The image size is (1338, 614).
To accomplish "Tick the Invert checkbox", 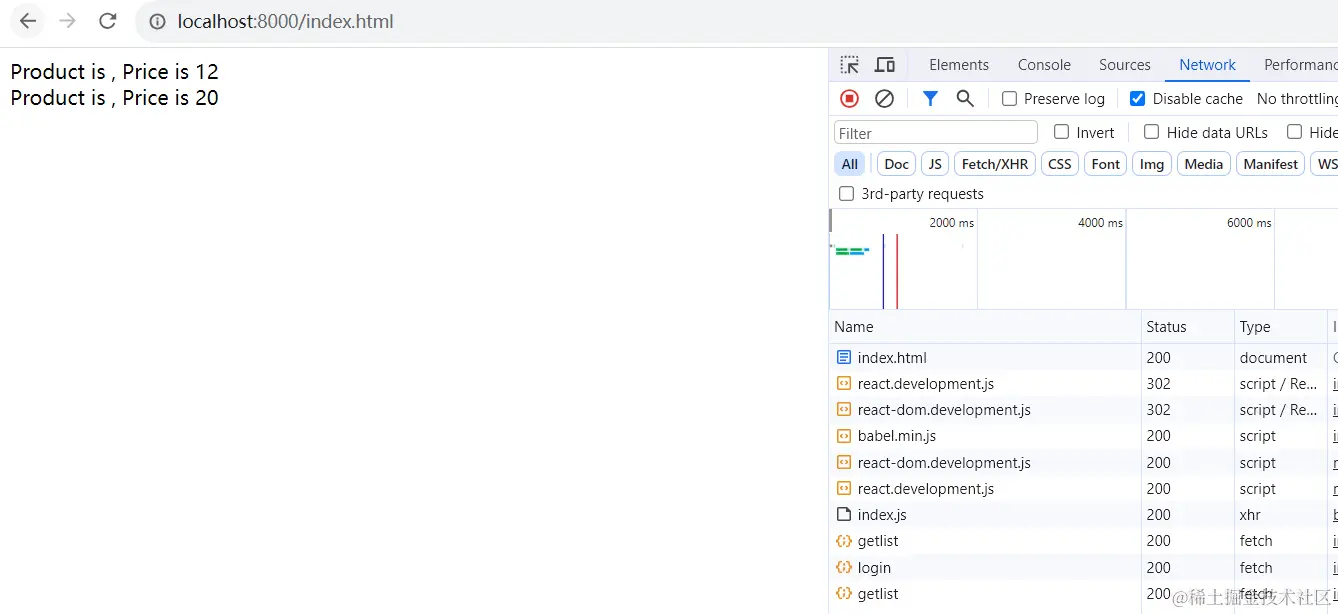I will (x=1061, y=132).
